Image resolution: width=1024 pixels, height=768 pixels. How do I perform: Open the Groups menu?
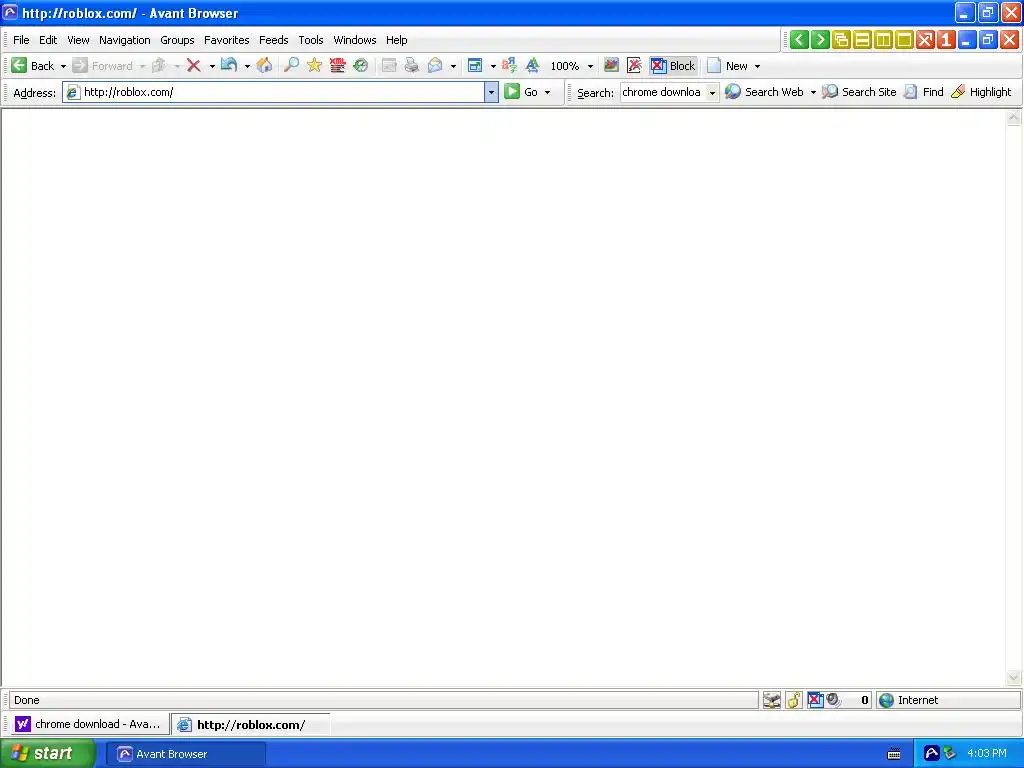click(x=177, y=40)
